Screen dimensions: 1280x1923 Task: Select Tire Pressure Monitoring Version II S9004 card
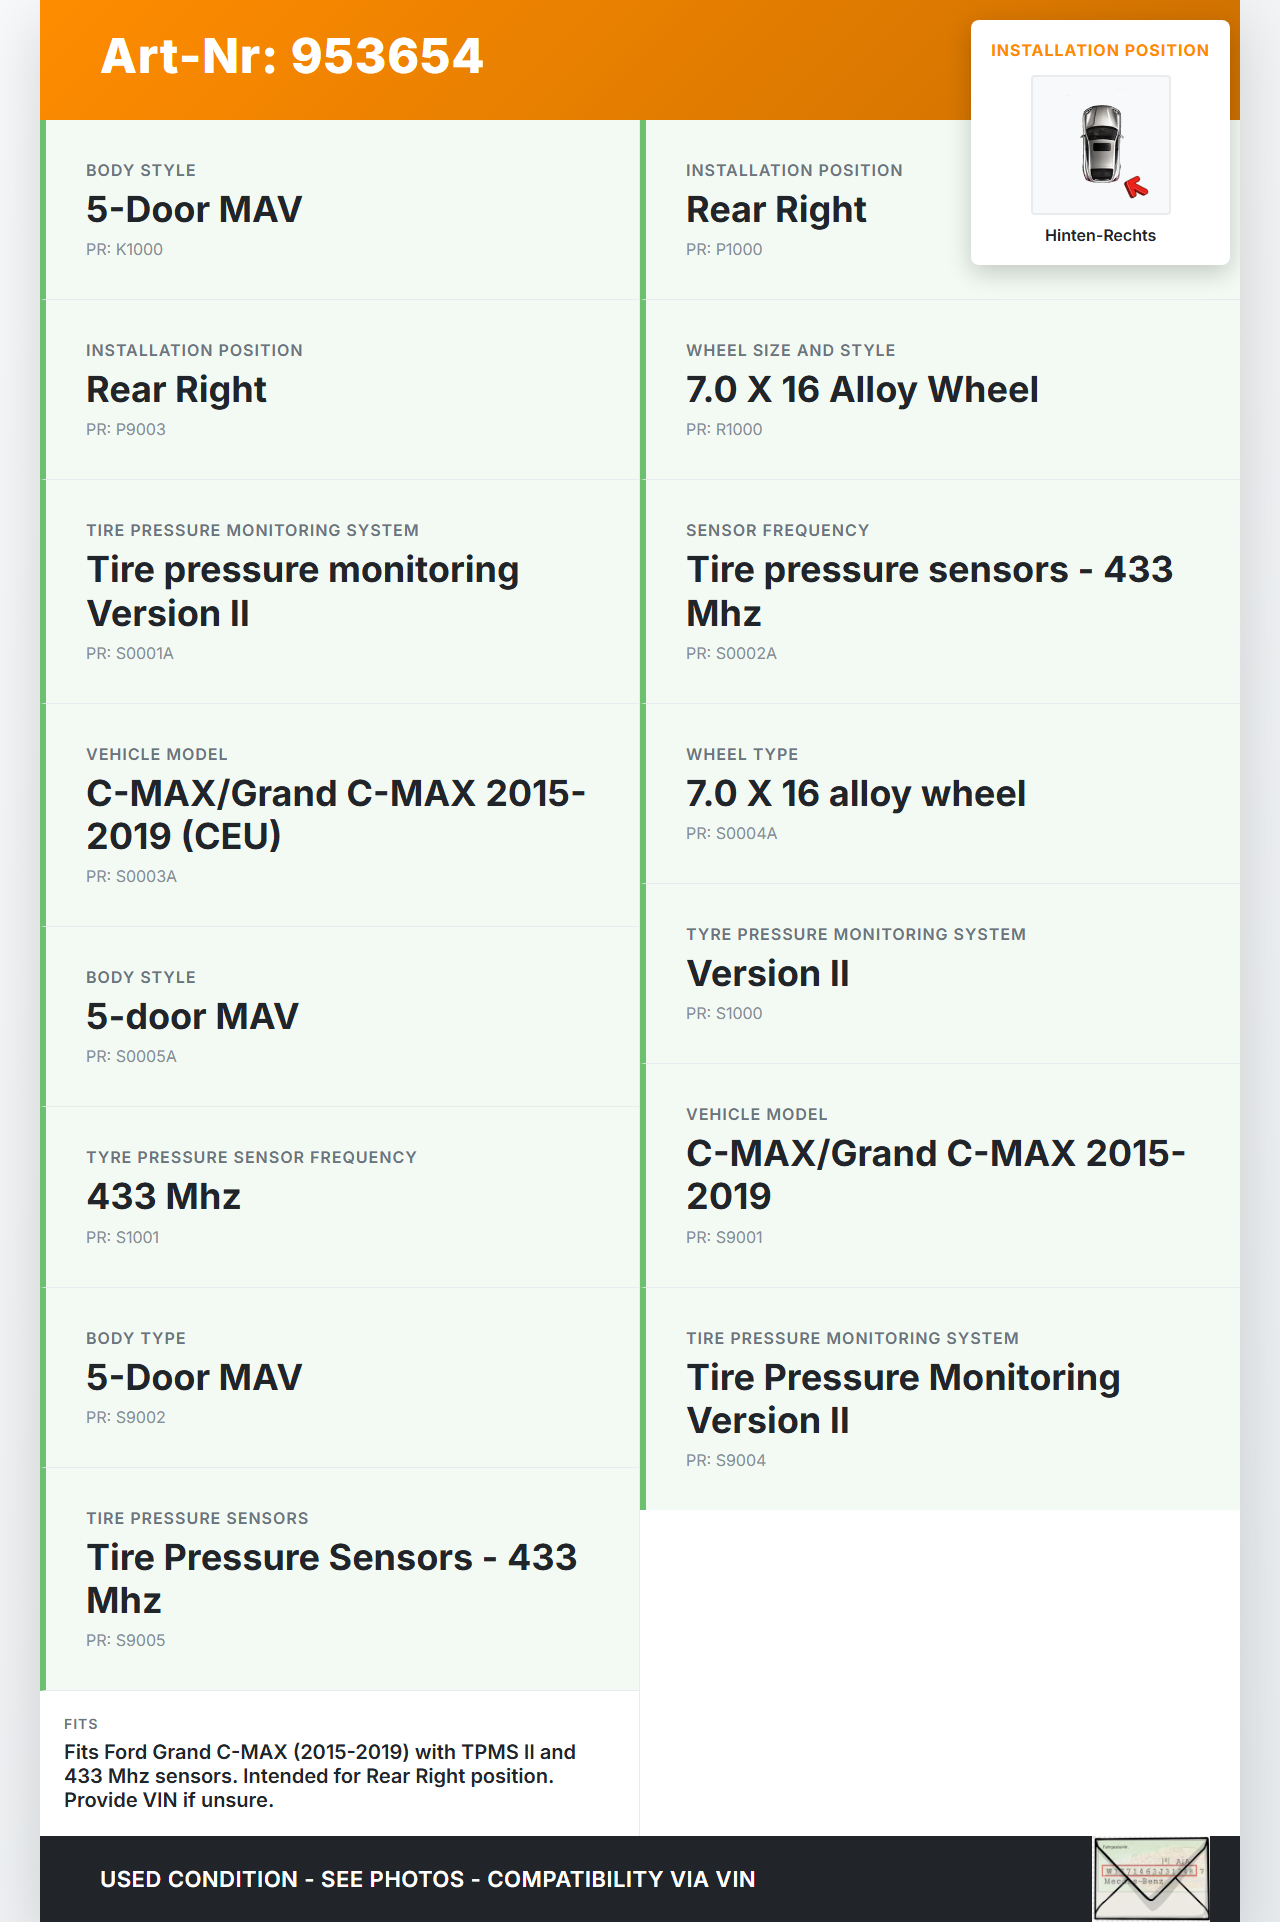[x=940, y=1399]
